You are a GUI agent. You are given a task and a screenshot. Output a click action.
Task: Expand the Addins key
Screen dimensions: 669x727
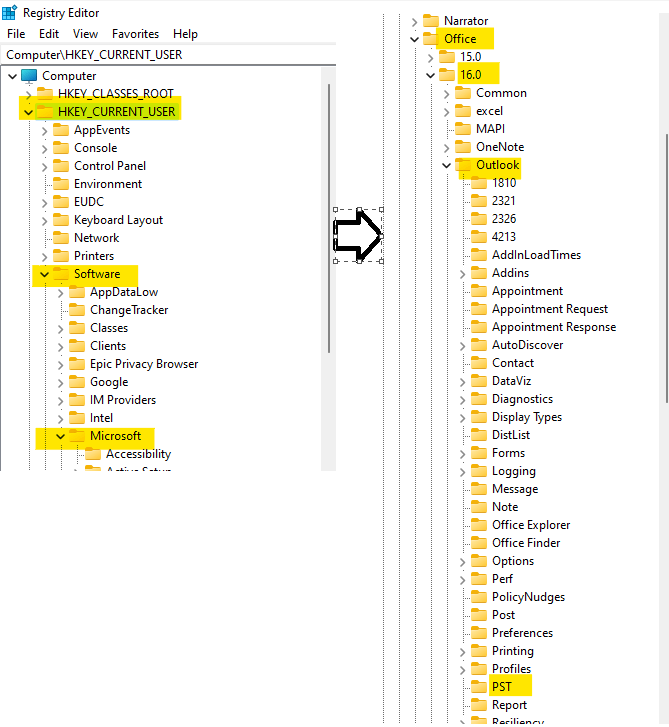coord(462,274)
